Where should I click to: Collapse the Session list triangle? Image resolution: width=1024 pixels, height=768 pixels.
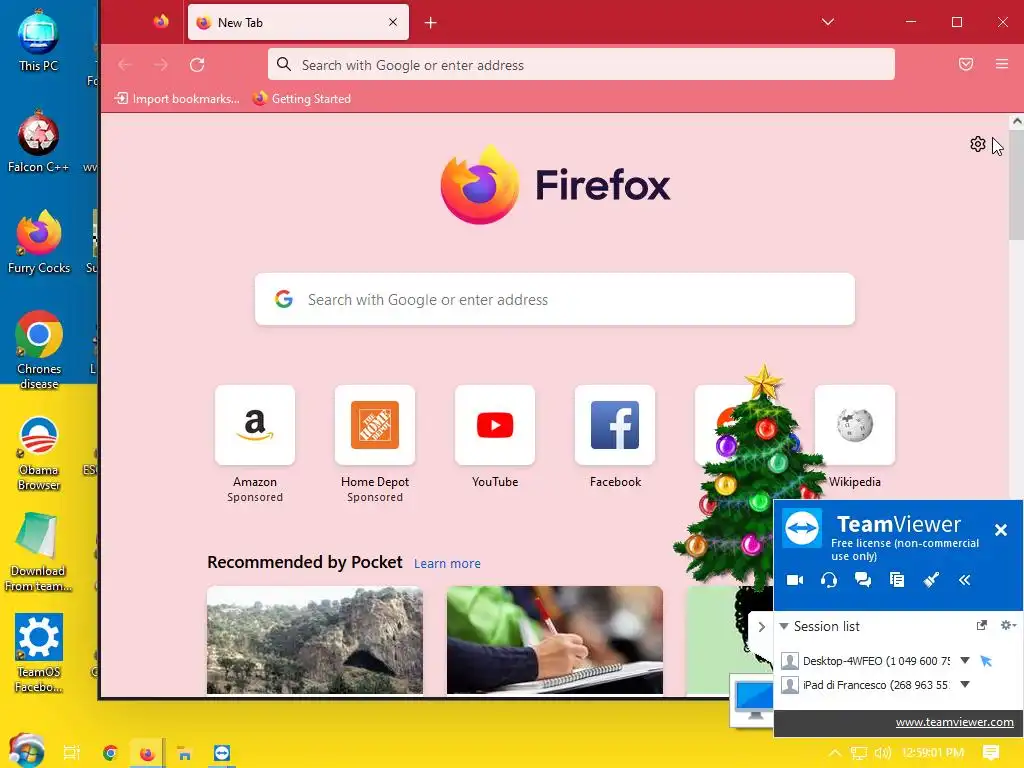point(784,626)
